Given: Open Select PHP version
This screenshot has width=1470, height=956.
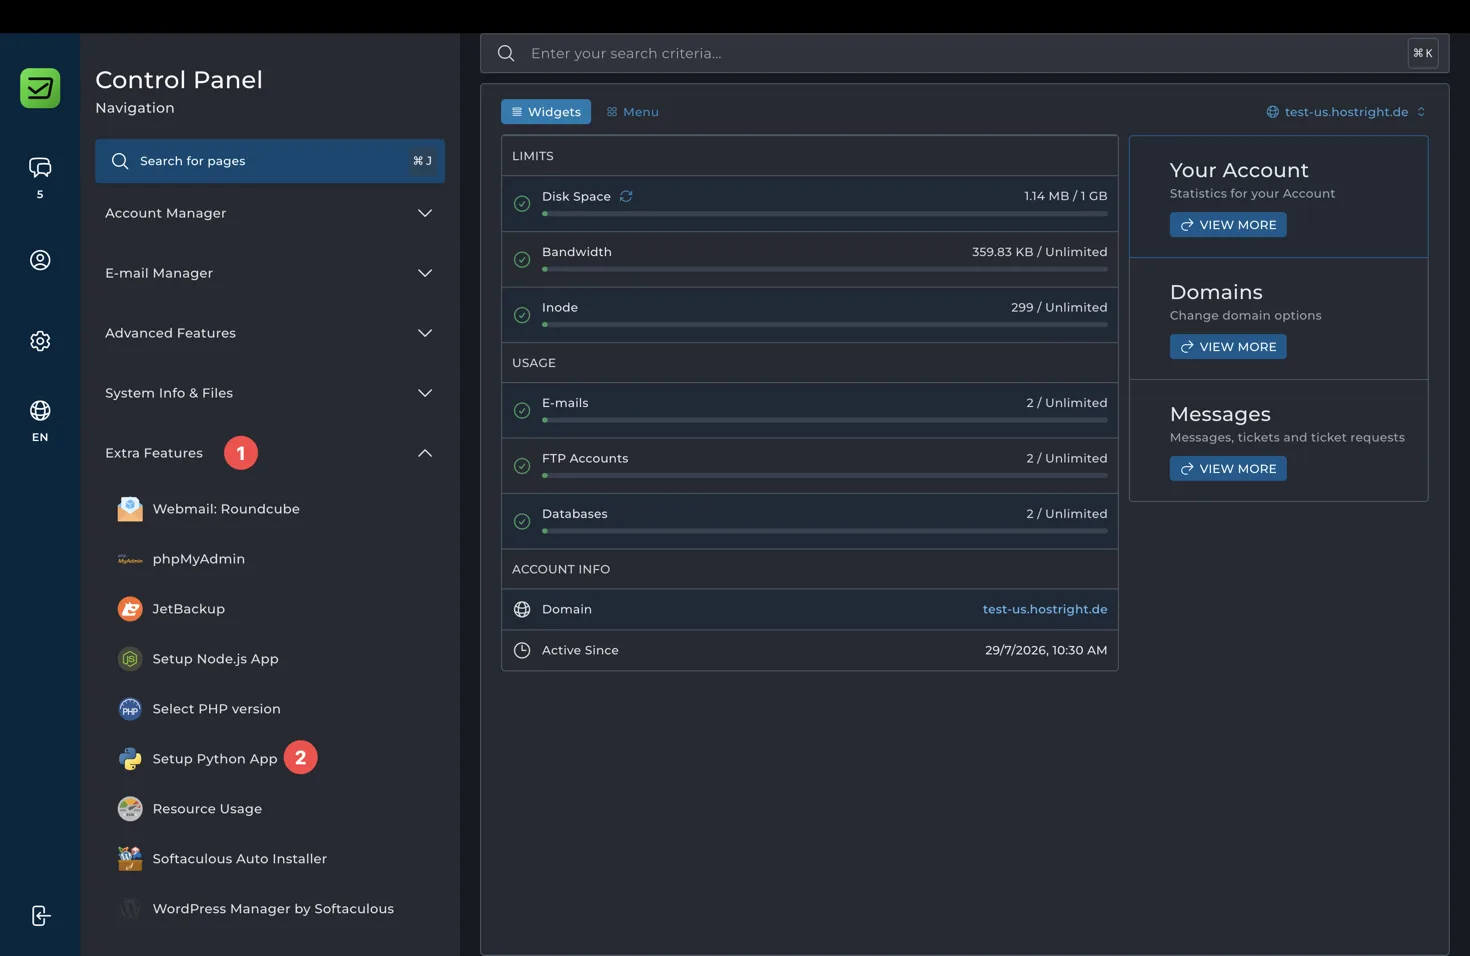Looking at the screenshot, I should click(216, 709).
